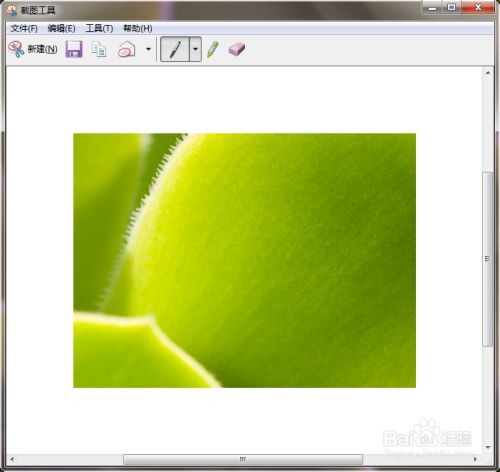Viewport: 500px width, 472px height.
Task: Open the 文件(F) menu
Action: (24, 28)
